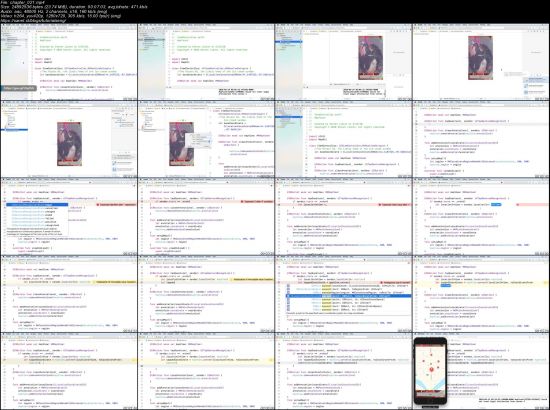Select the highlighted top row in narrow autocomplete dropdown
The image size is (550, 410).
(x=37, y=204)
